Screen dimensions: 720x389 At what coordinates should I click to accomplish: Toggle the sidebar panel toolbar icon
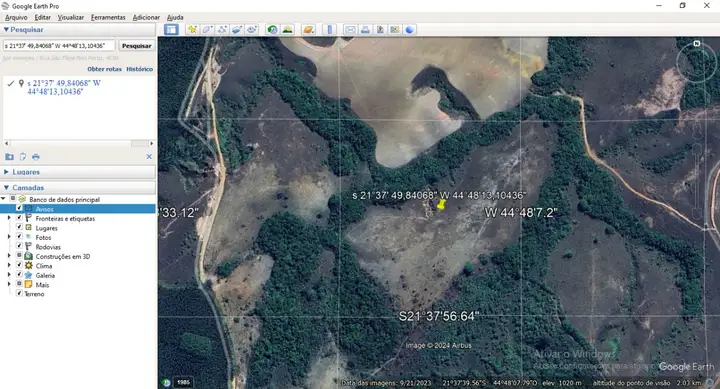click(x=171, y=29)
